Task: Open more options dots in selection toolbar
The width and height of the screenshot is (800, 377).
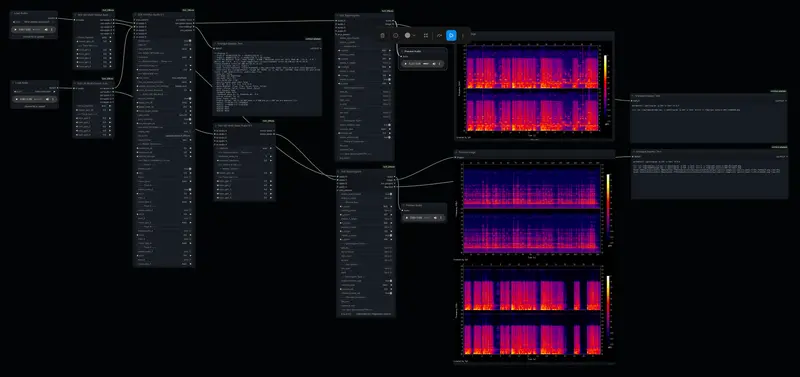Action: point(463,36)
